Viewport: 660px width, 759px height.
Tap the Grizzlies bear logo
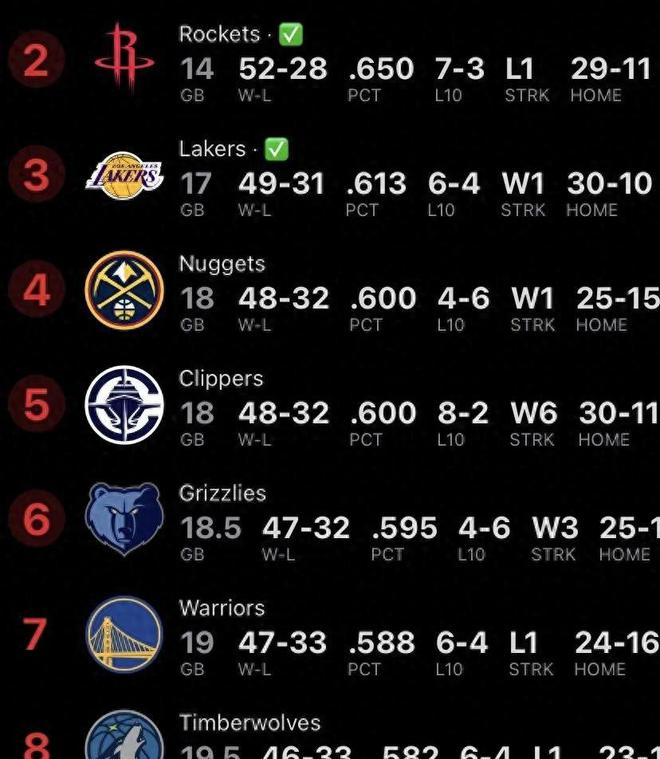click(x=124, y=518)
